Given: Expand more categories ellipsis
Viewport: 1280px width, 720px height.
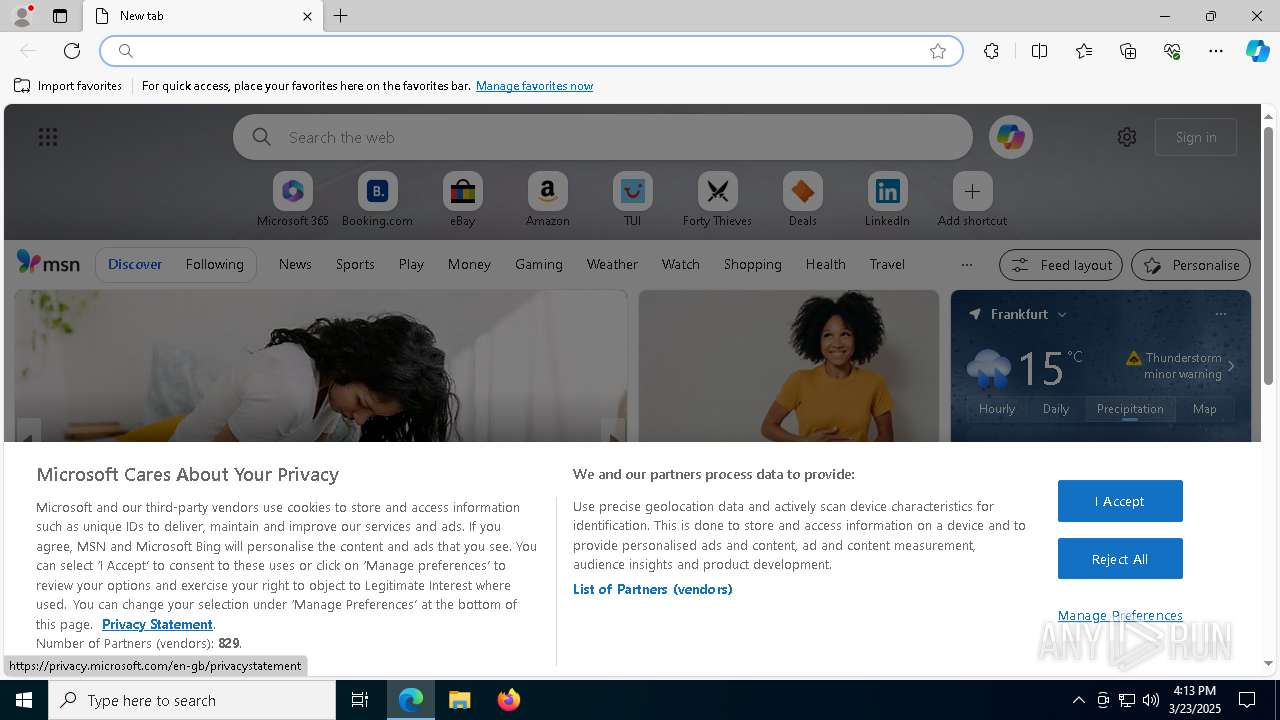Looking at the screenshot, I should pos(966,265).
